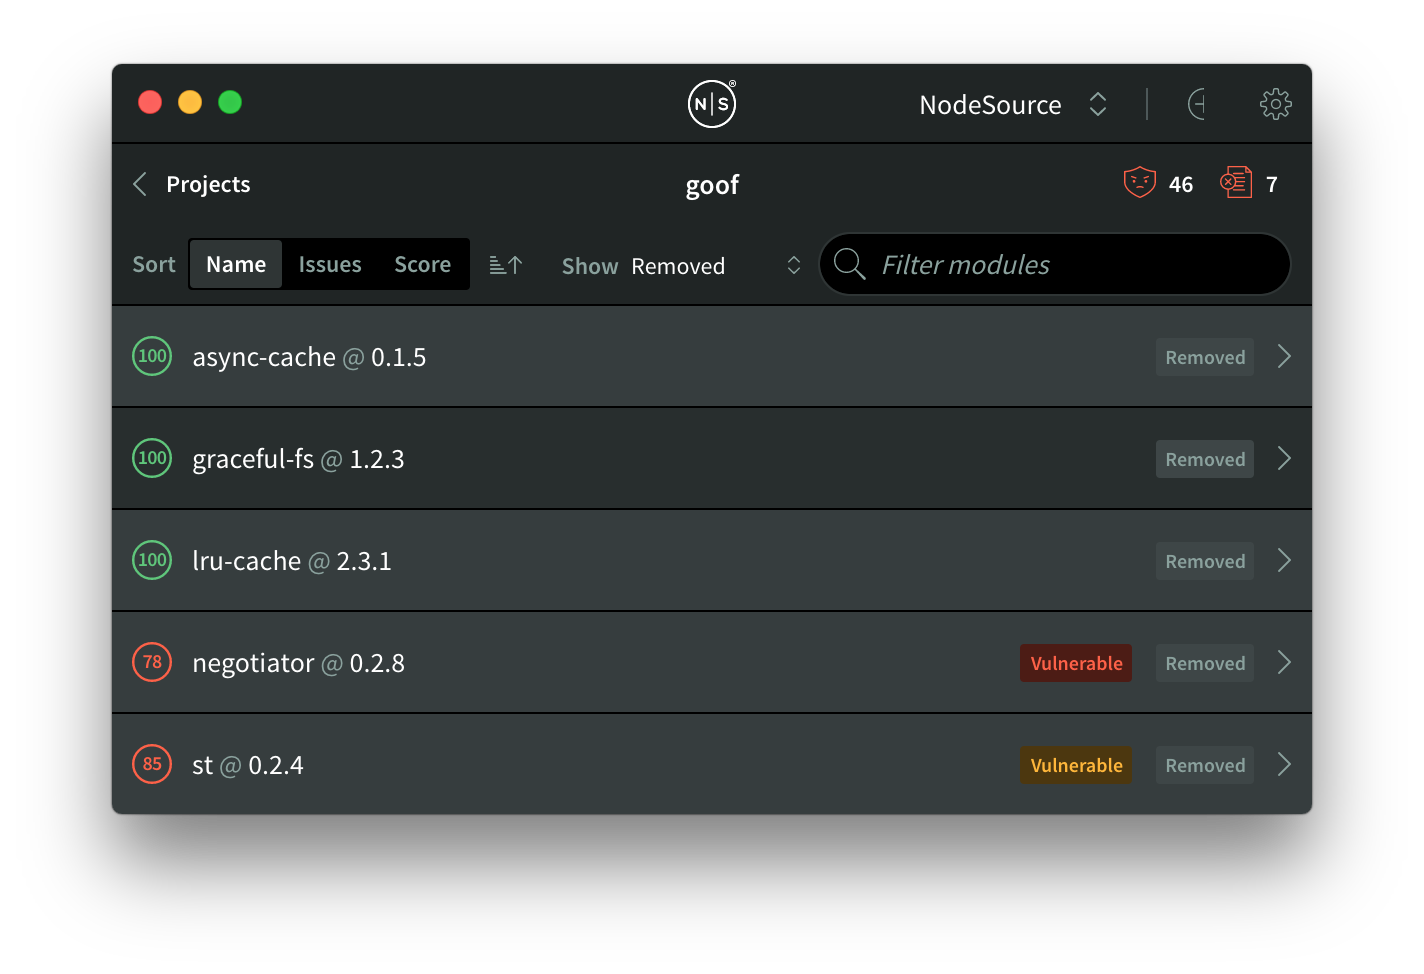Click score badge 100 for lru-cache
Viewport: 1424px width, 974px height.
152,560
